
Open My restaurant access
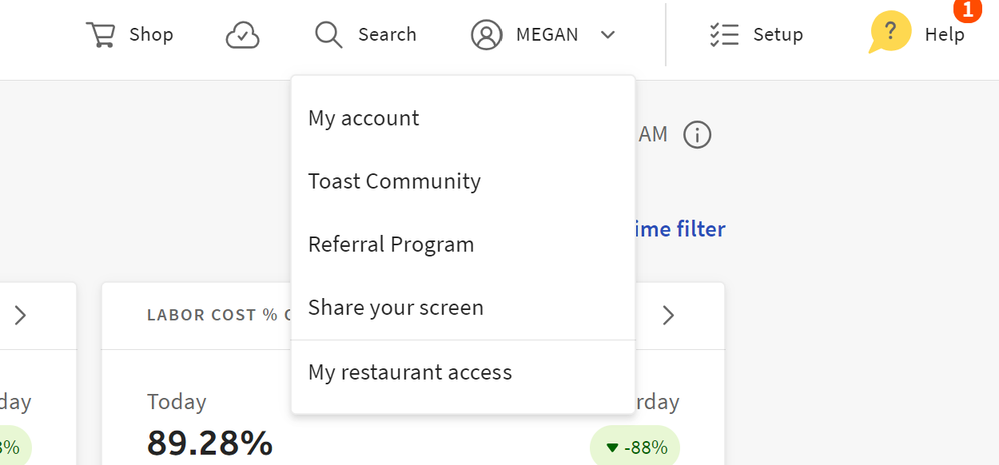(410, 372)
